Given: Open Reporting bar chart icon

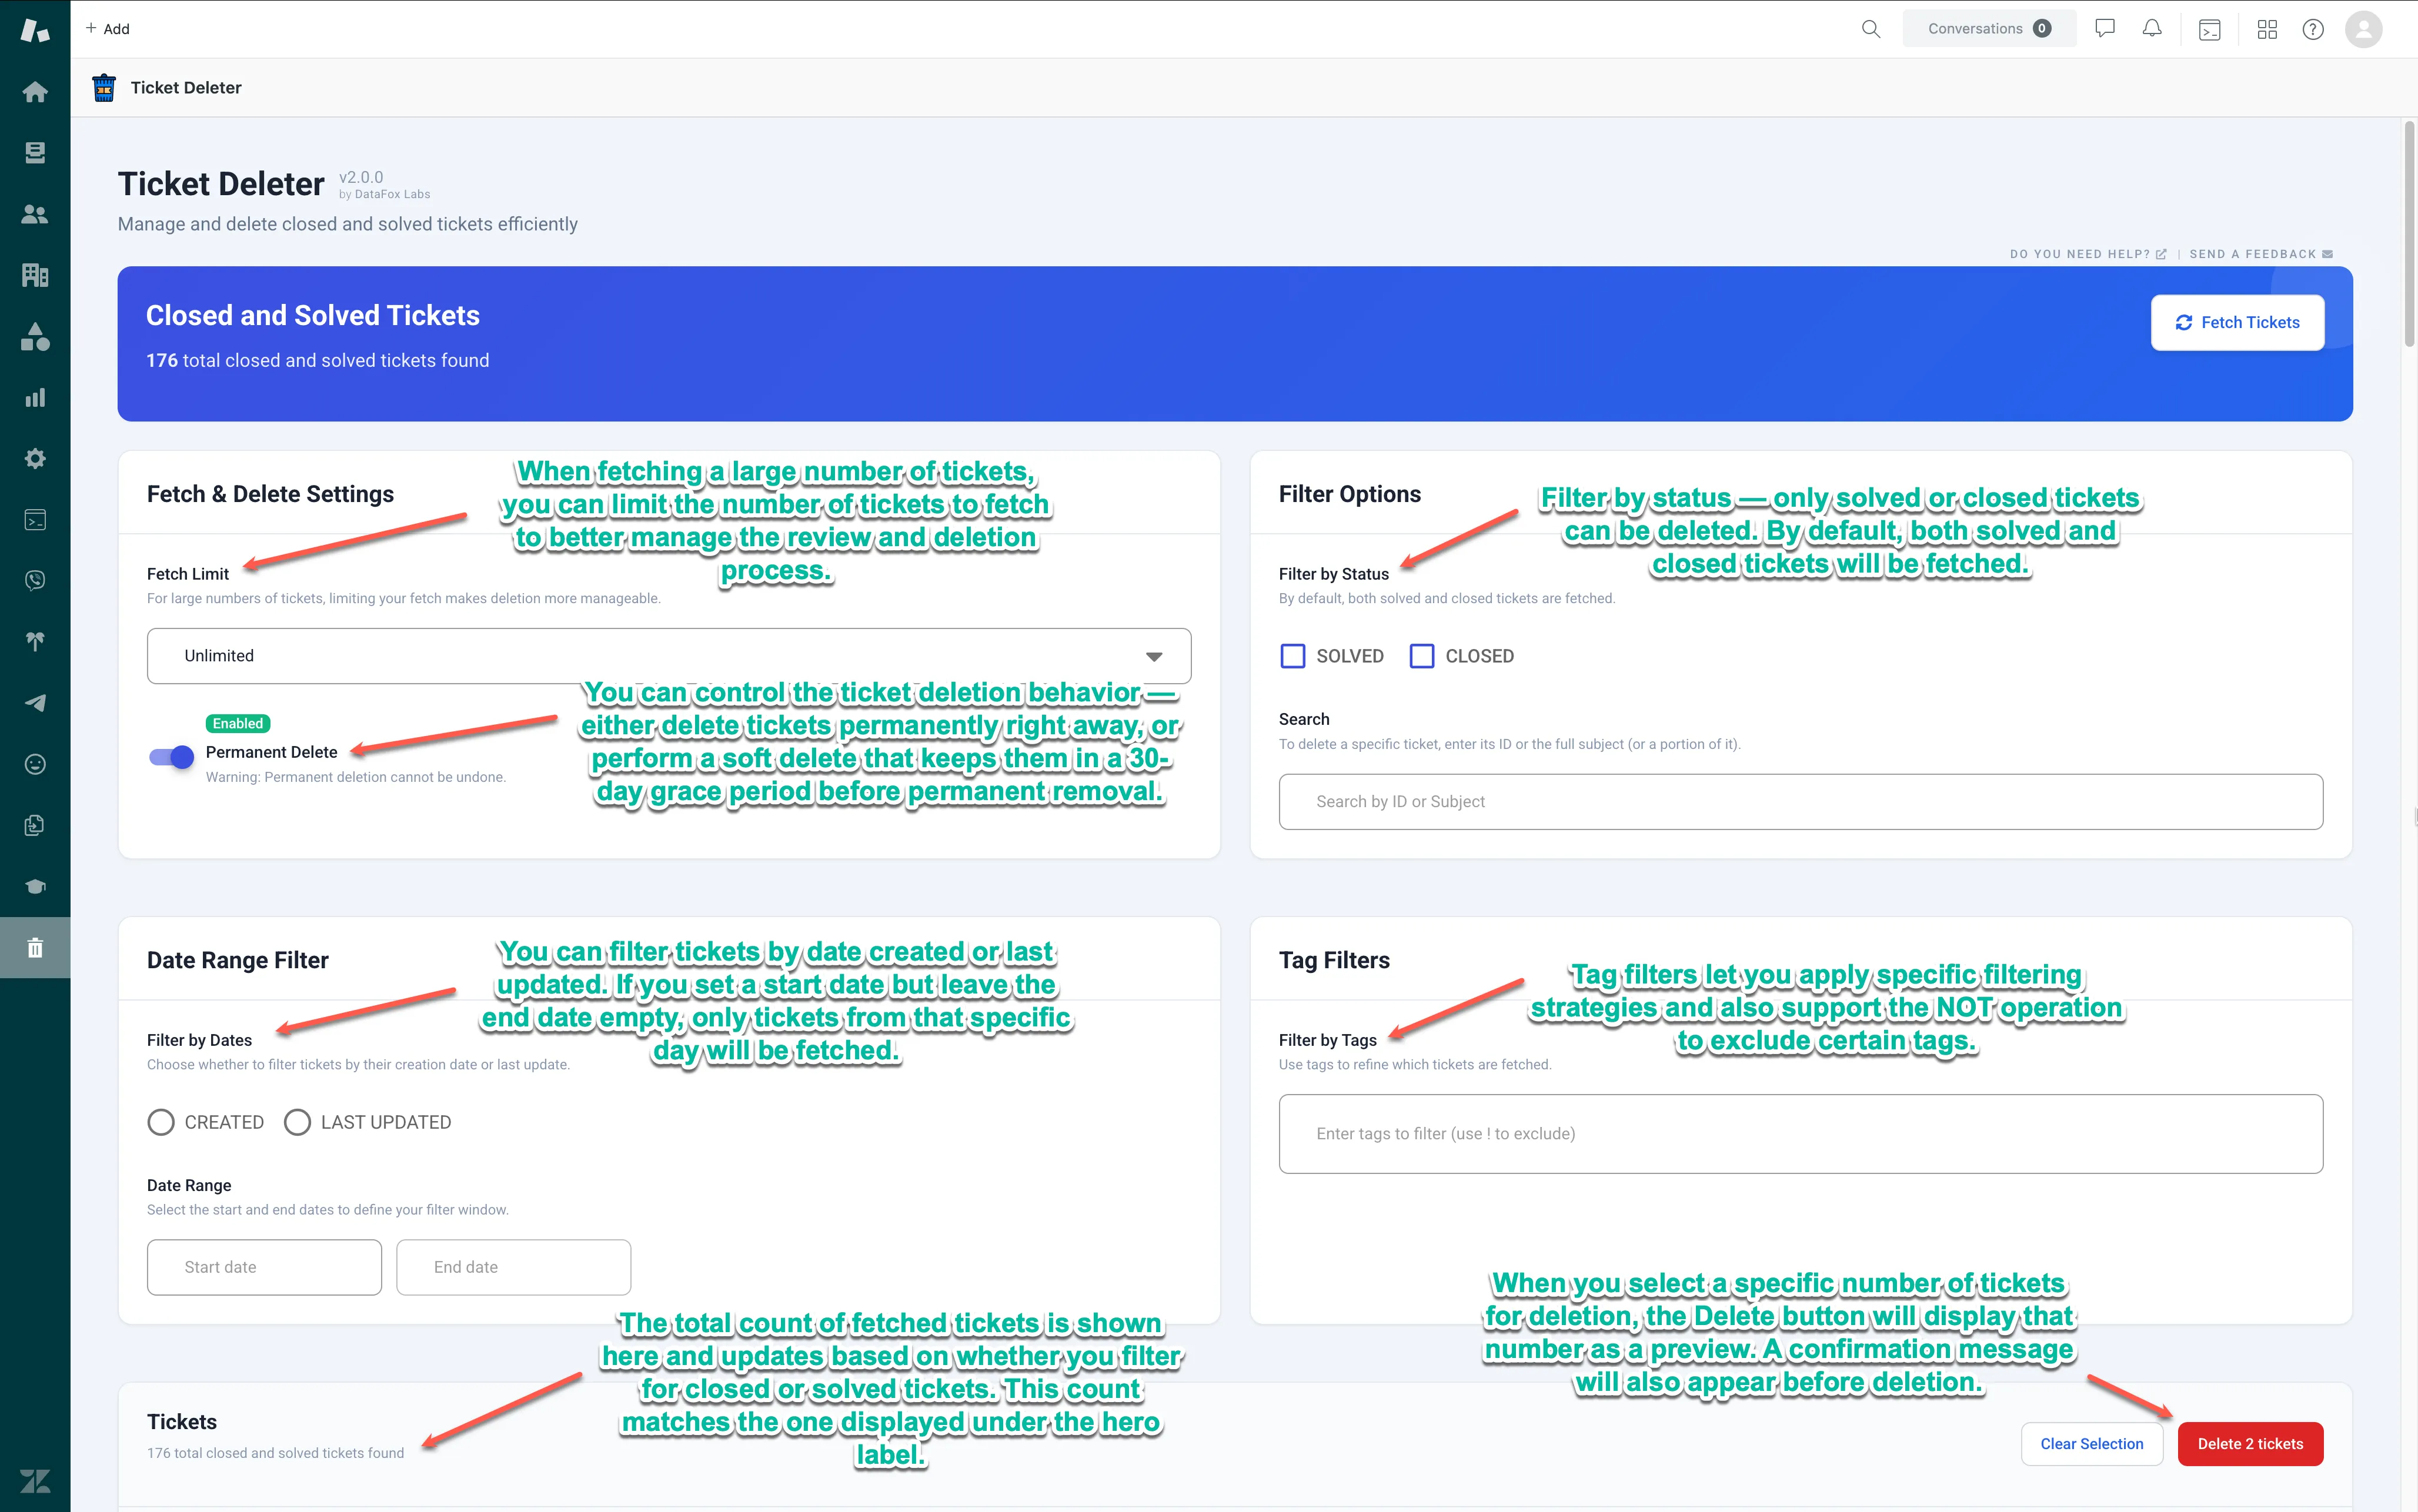Looking at the screenshot, I should click(x=35, y=398).
